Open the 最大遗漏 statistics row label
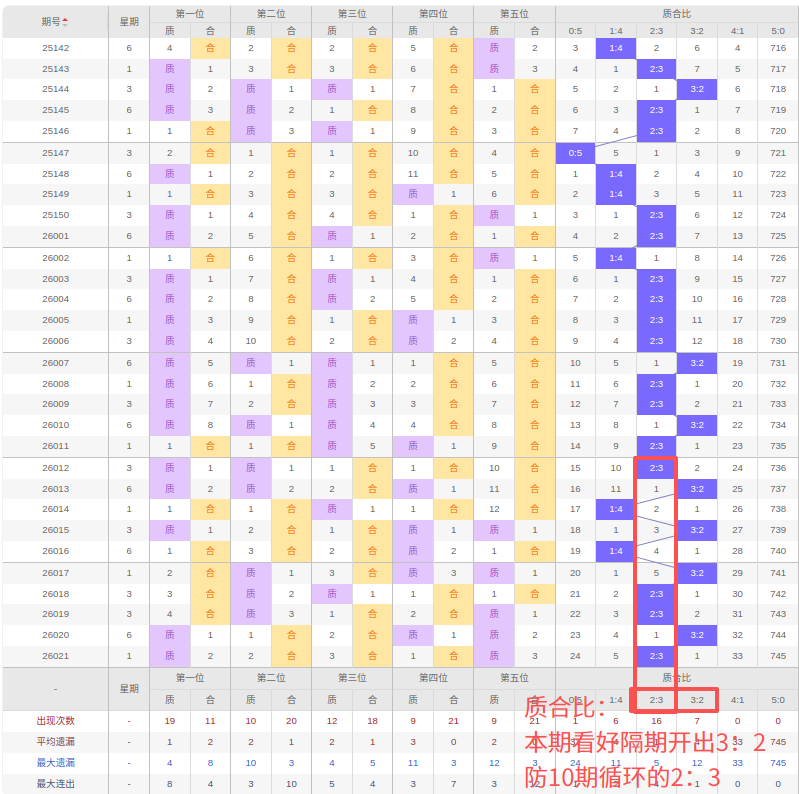The image size is (799, 794). 56,762
